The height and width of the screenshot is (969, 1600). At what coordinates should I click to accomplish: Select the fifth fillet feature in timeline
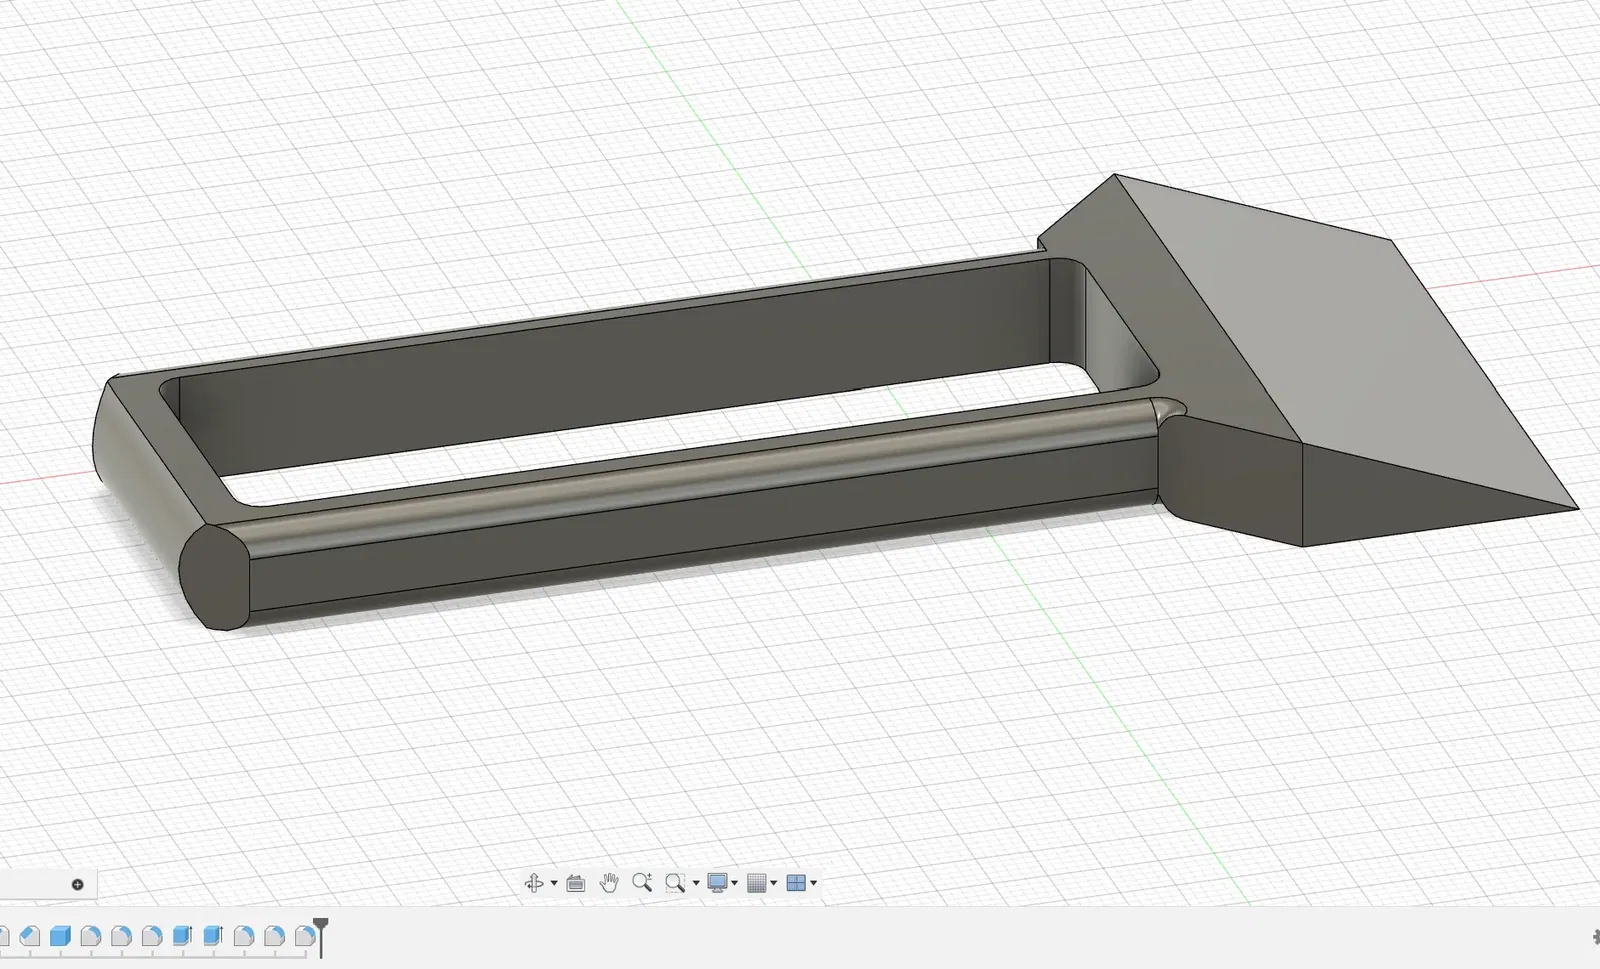click(x=275, y=936)
